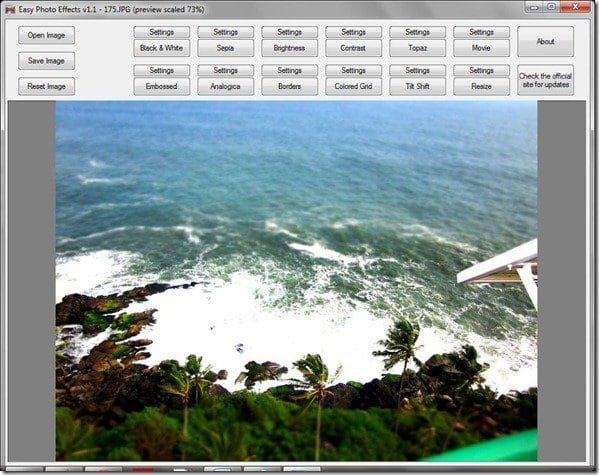Image resolution: width=599 pixels, height=475 pixels.
Task: Open Settings above Black & White
Action: (162, 32)
